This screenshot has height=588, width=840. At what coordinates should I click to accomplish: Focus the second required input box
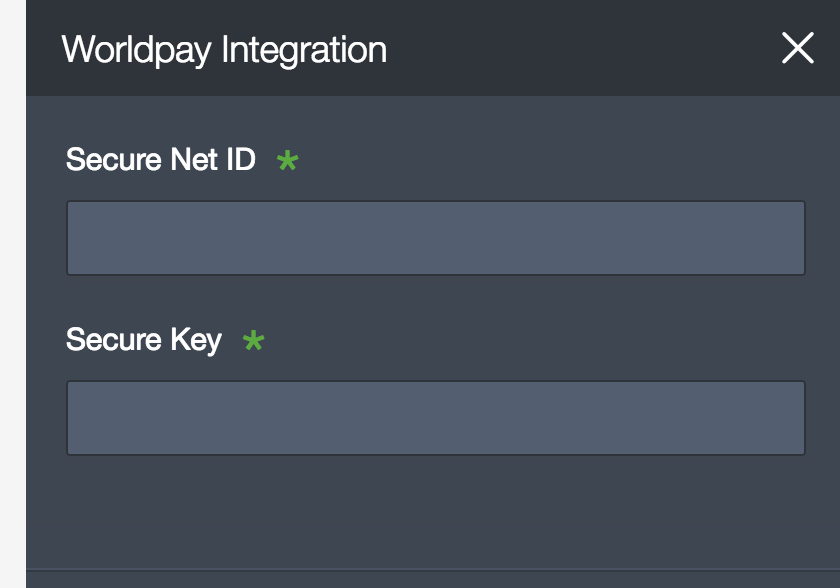pyautogui.click(x=435, y=417)
